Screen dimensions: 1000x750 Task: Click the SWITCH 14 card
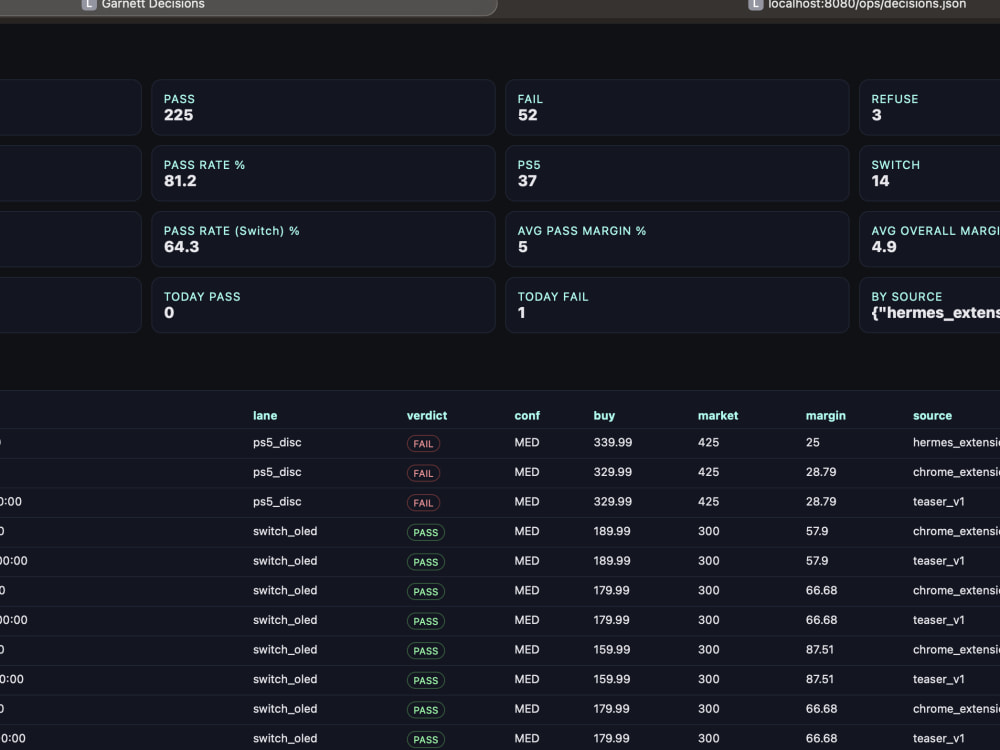click(x=930, y=173)
